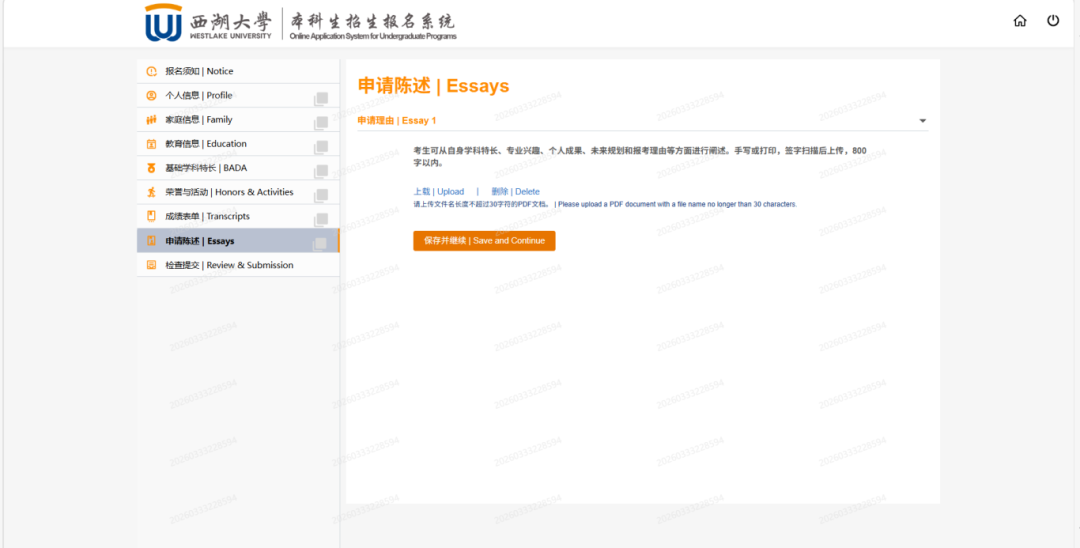Click the Upload link
Screen dimensions: 1080x548
(x=439, y=191)
